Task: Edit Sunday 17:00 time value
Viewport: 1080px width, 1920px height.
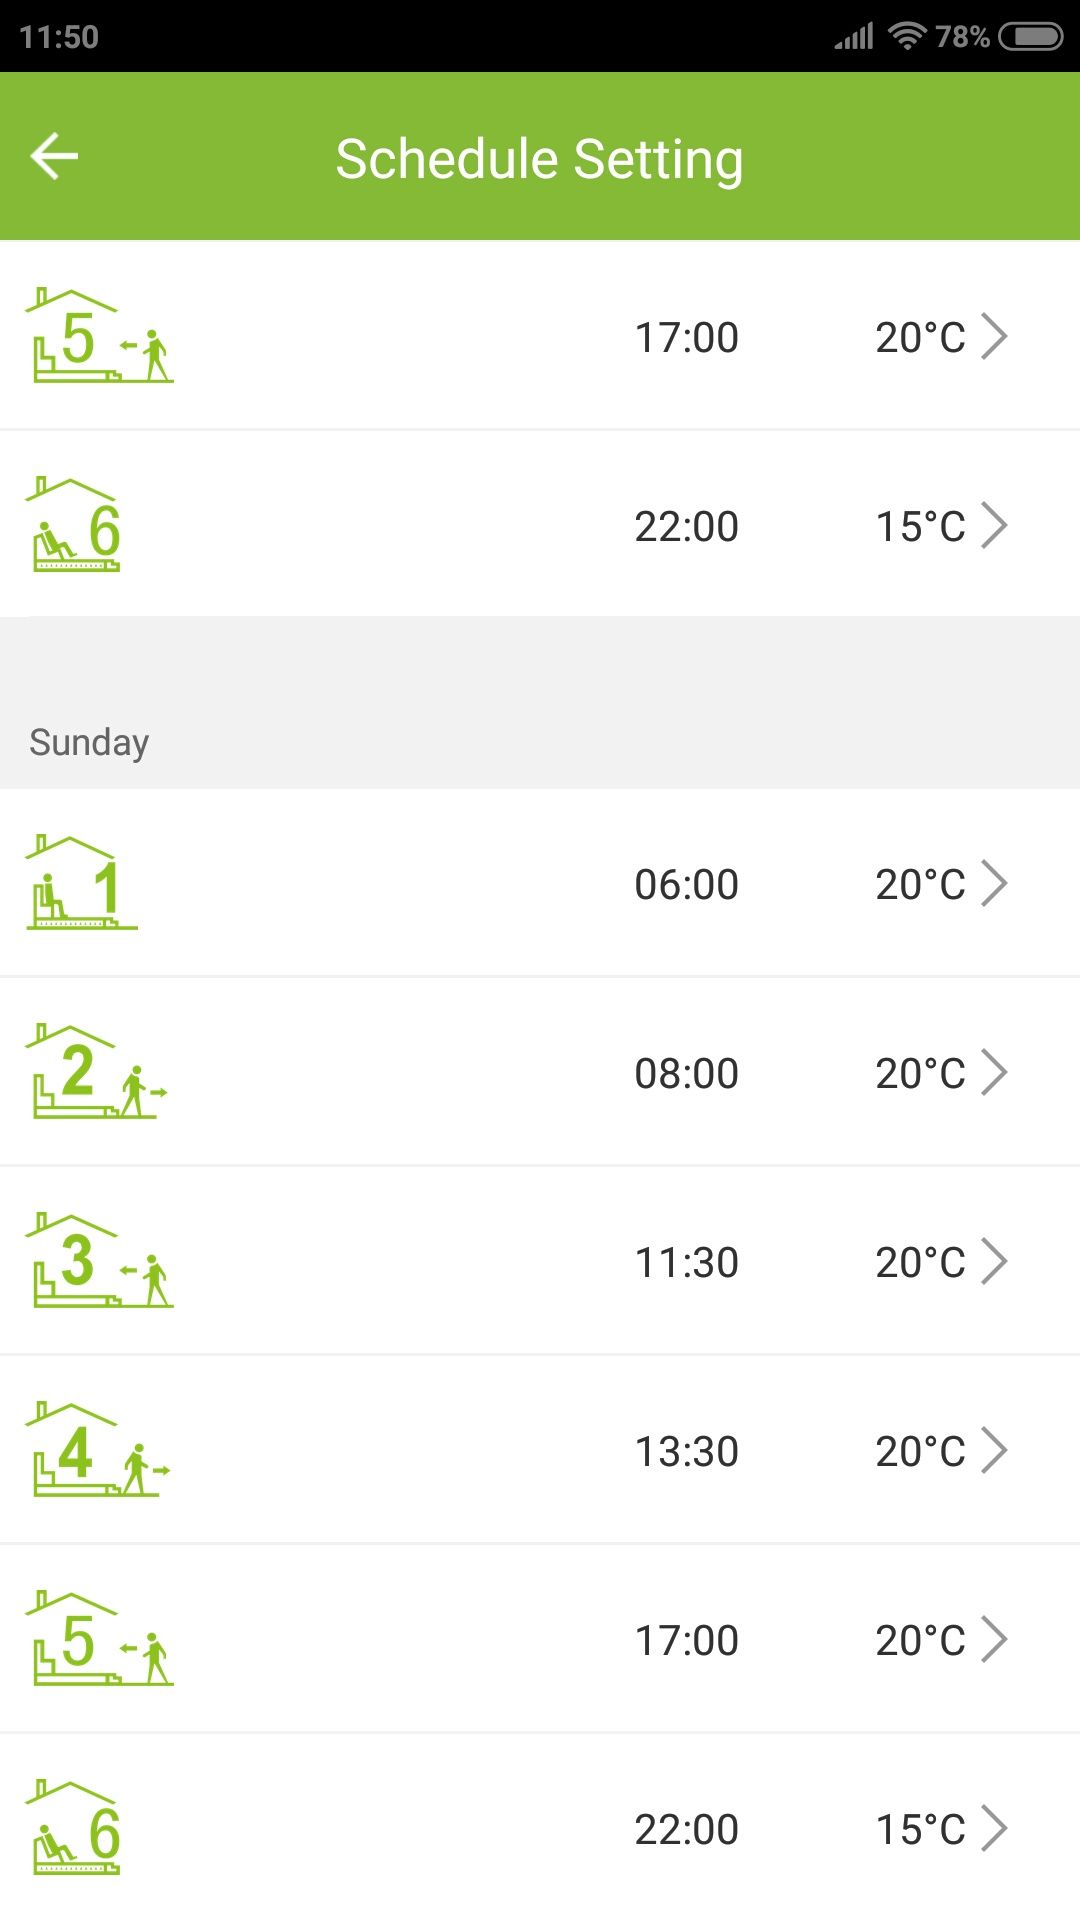Action: 687,1640
